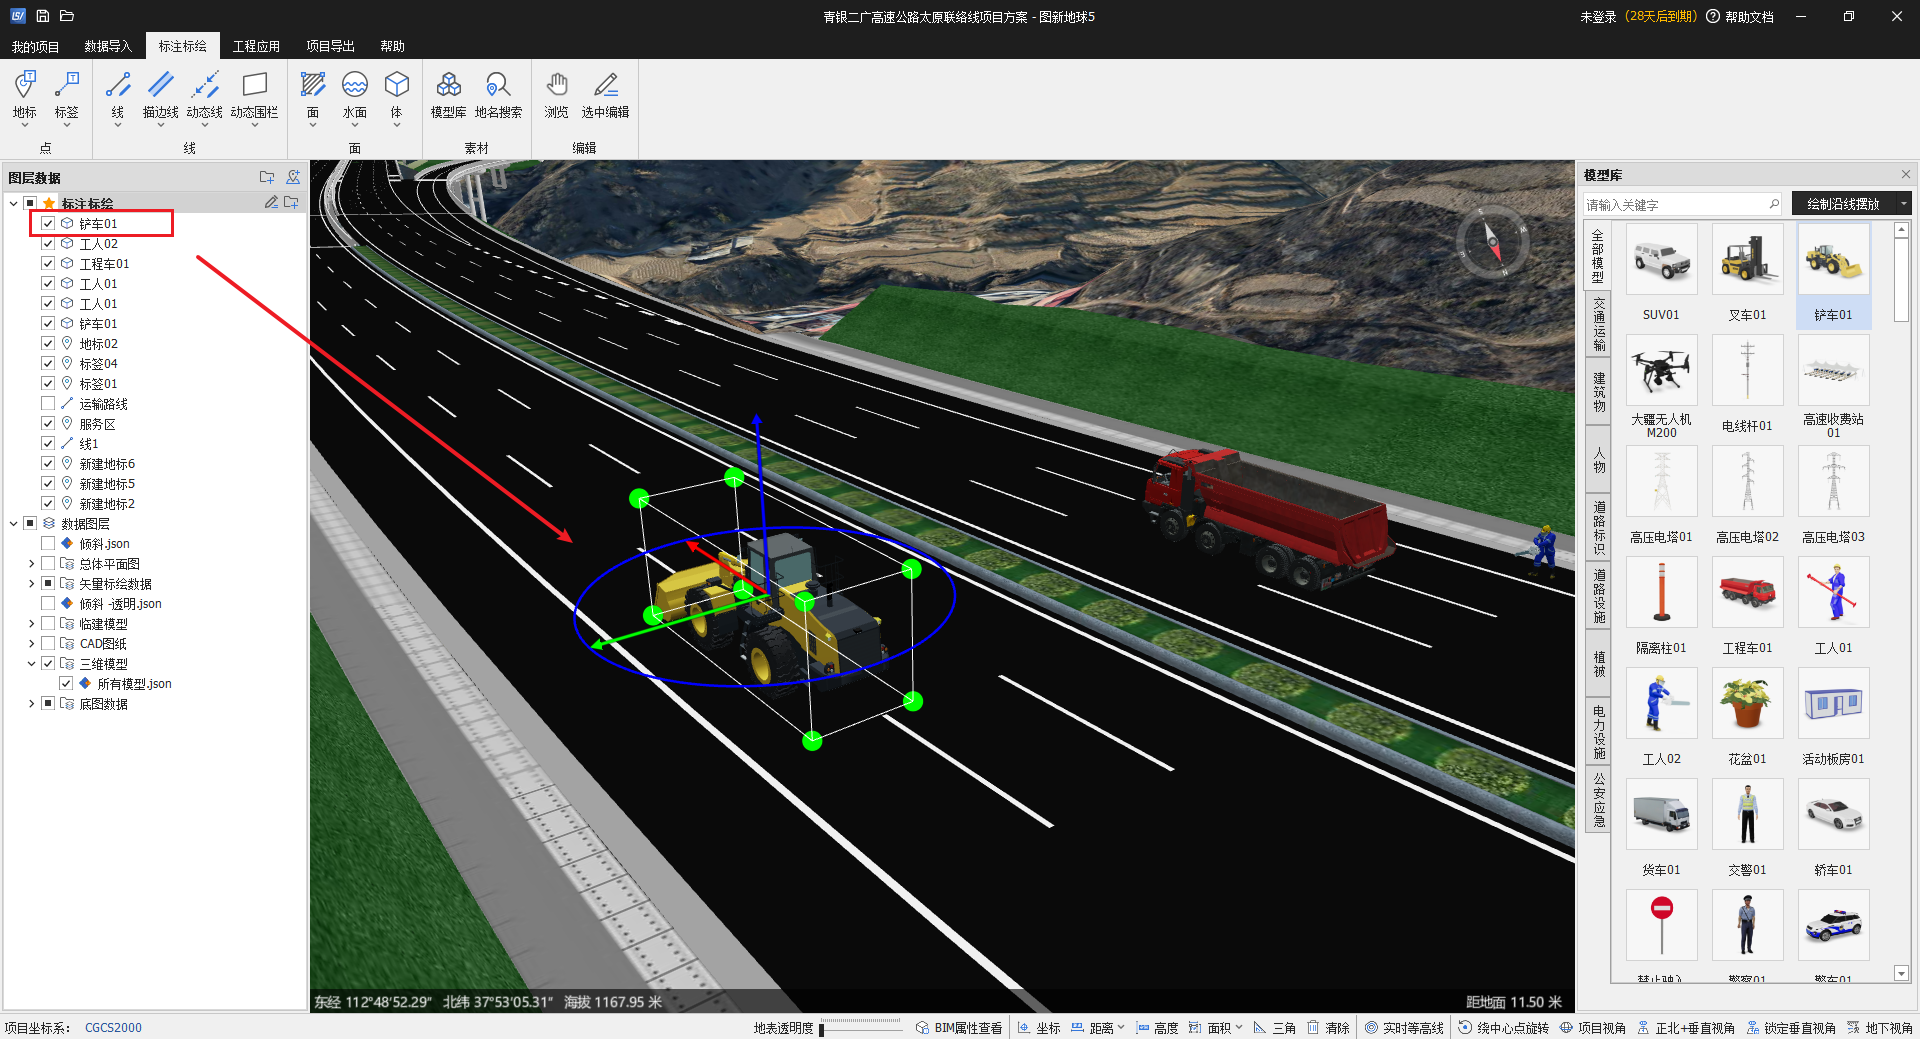Viewport: 1920px width, 1039px height.
Task: Switch to the 工程应用 ribbon tab
Action: coord(256,46)
